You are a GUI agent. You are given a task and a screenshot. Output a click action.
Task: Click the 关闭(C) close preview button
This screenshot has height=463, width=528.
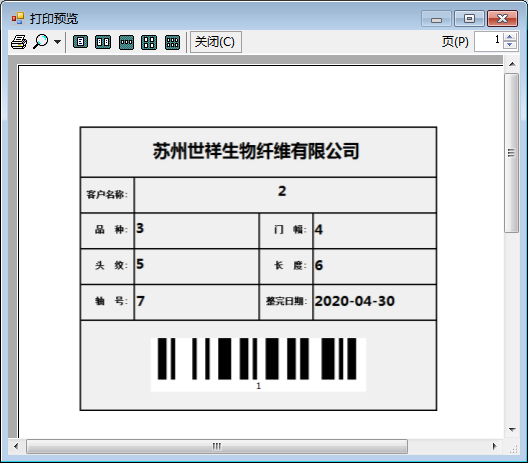216,42
